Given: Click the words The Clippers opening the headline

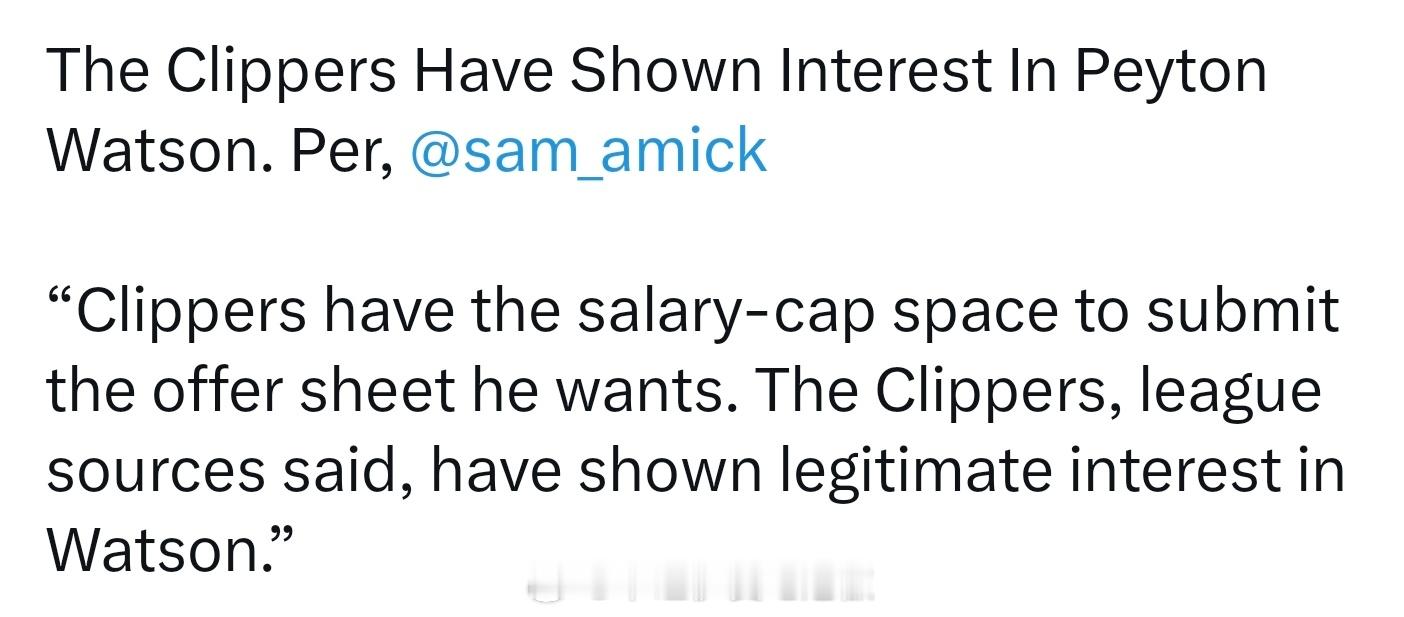Looking at the screenshot, I should click(222, 72).
